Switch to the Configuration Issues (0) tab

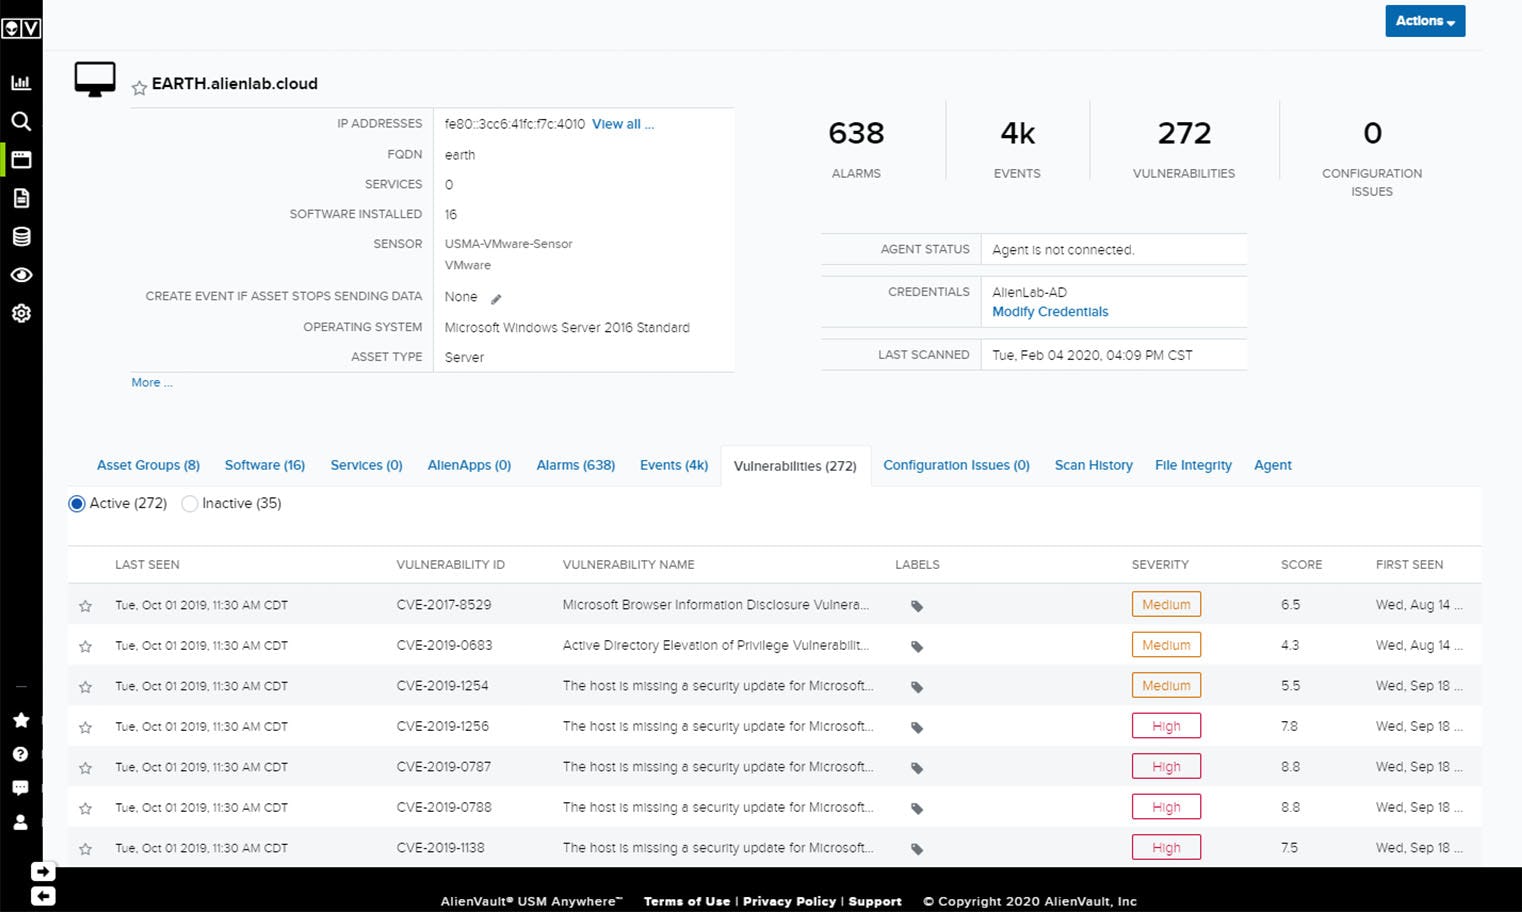[x=956, y=465]
